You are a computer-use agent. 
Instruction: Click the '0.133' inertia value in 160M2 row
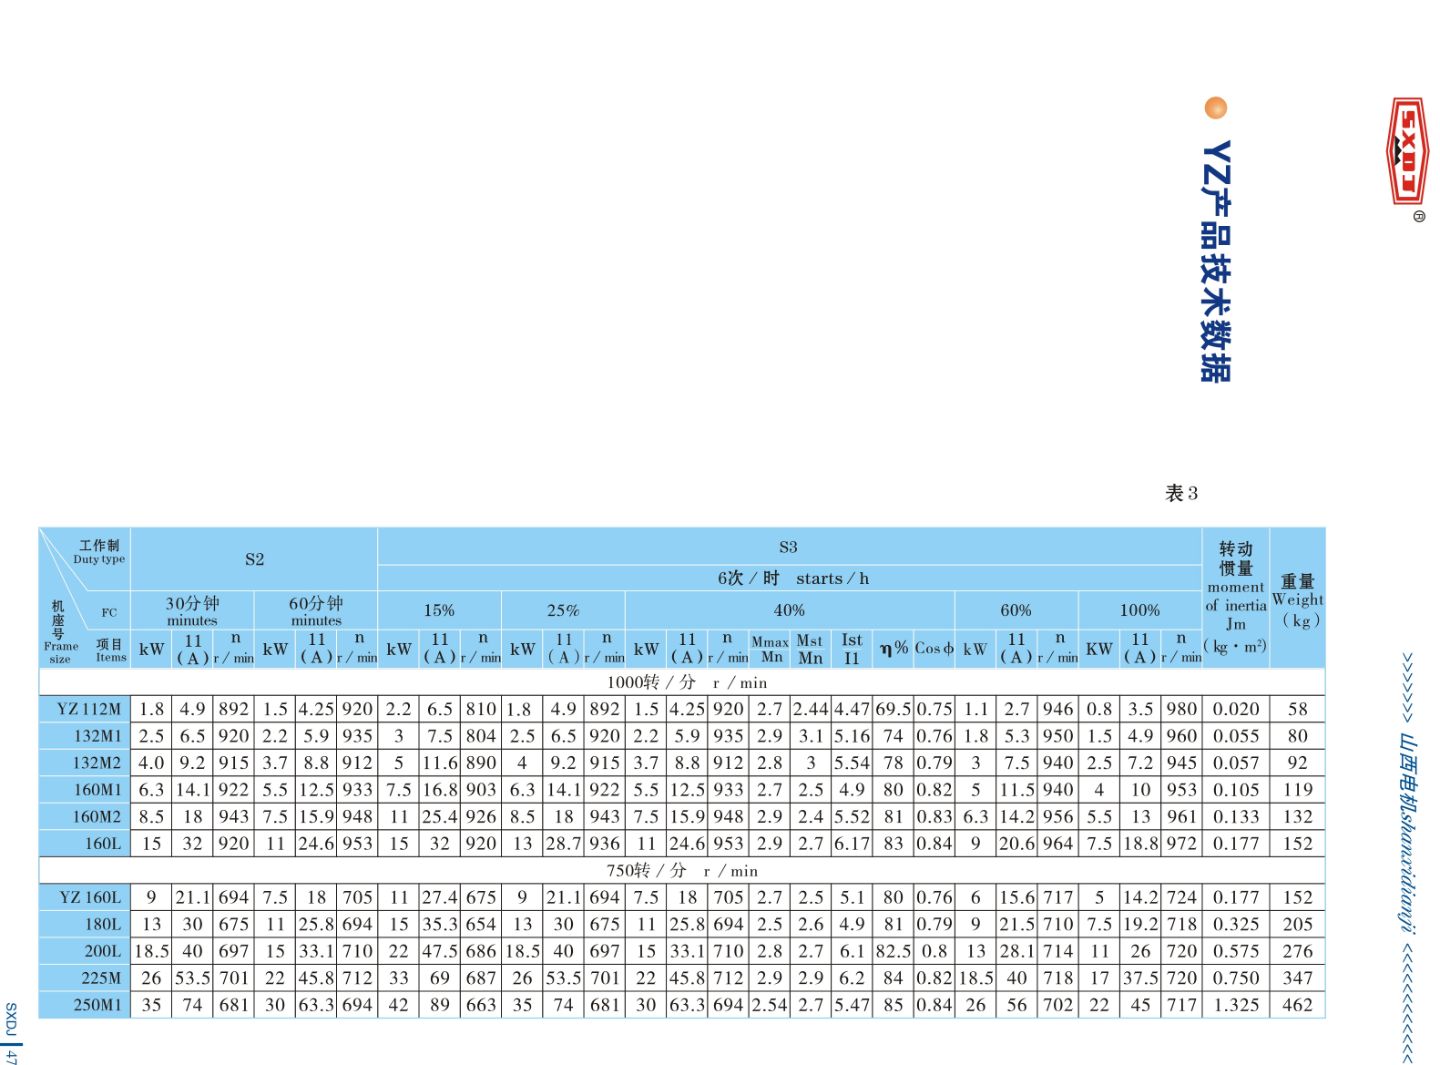click(x=1236, y=817)
